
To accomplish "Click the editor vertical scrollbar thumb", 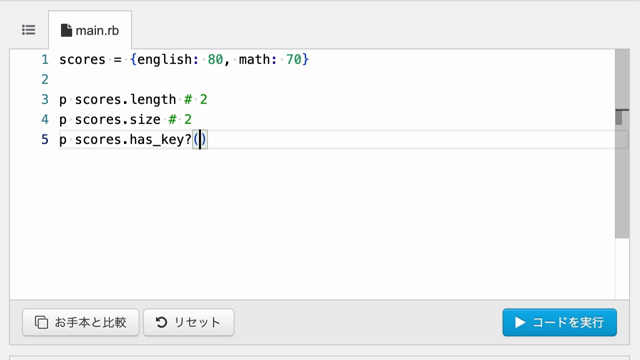I will (x=622, y=143).
